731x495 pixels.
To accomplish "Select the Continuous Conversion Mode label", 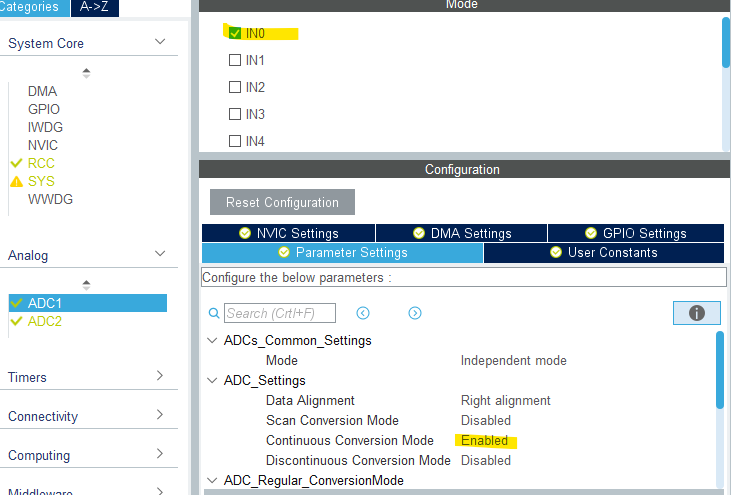I will point(350,441).
